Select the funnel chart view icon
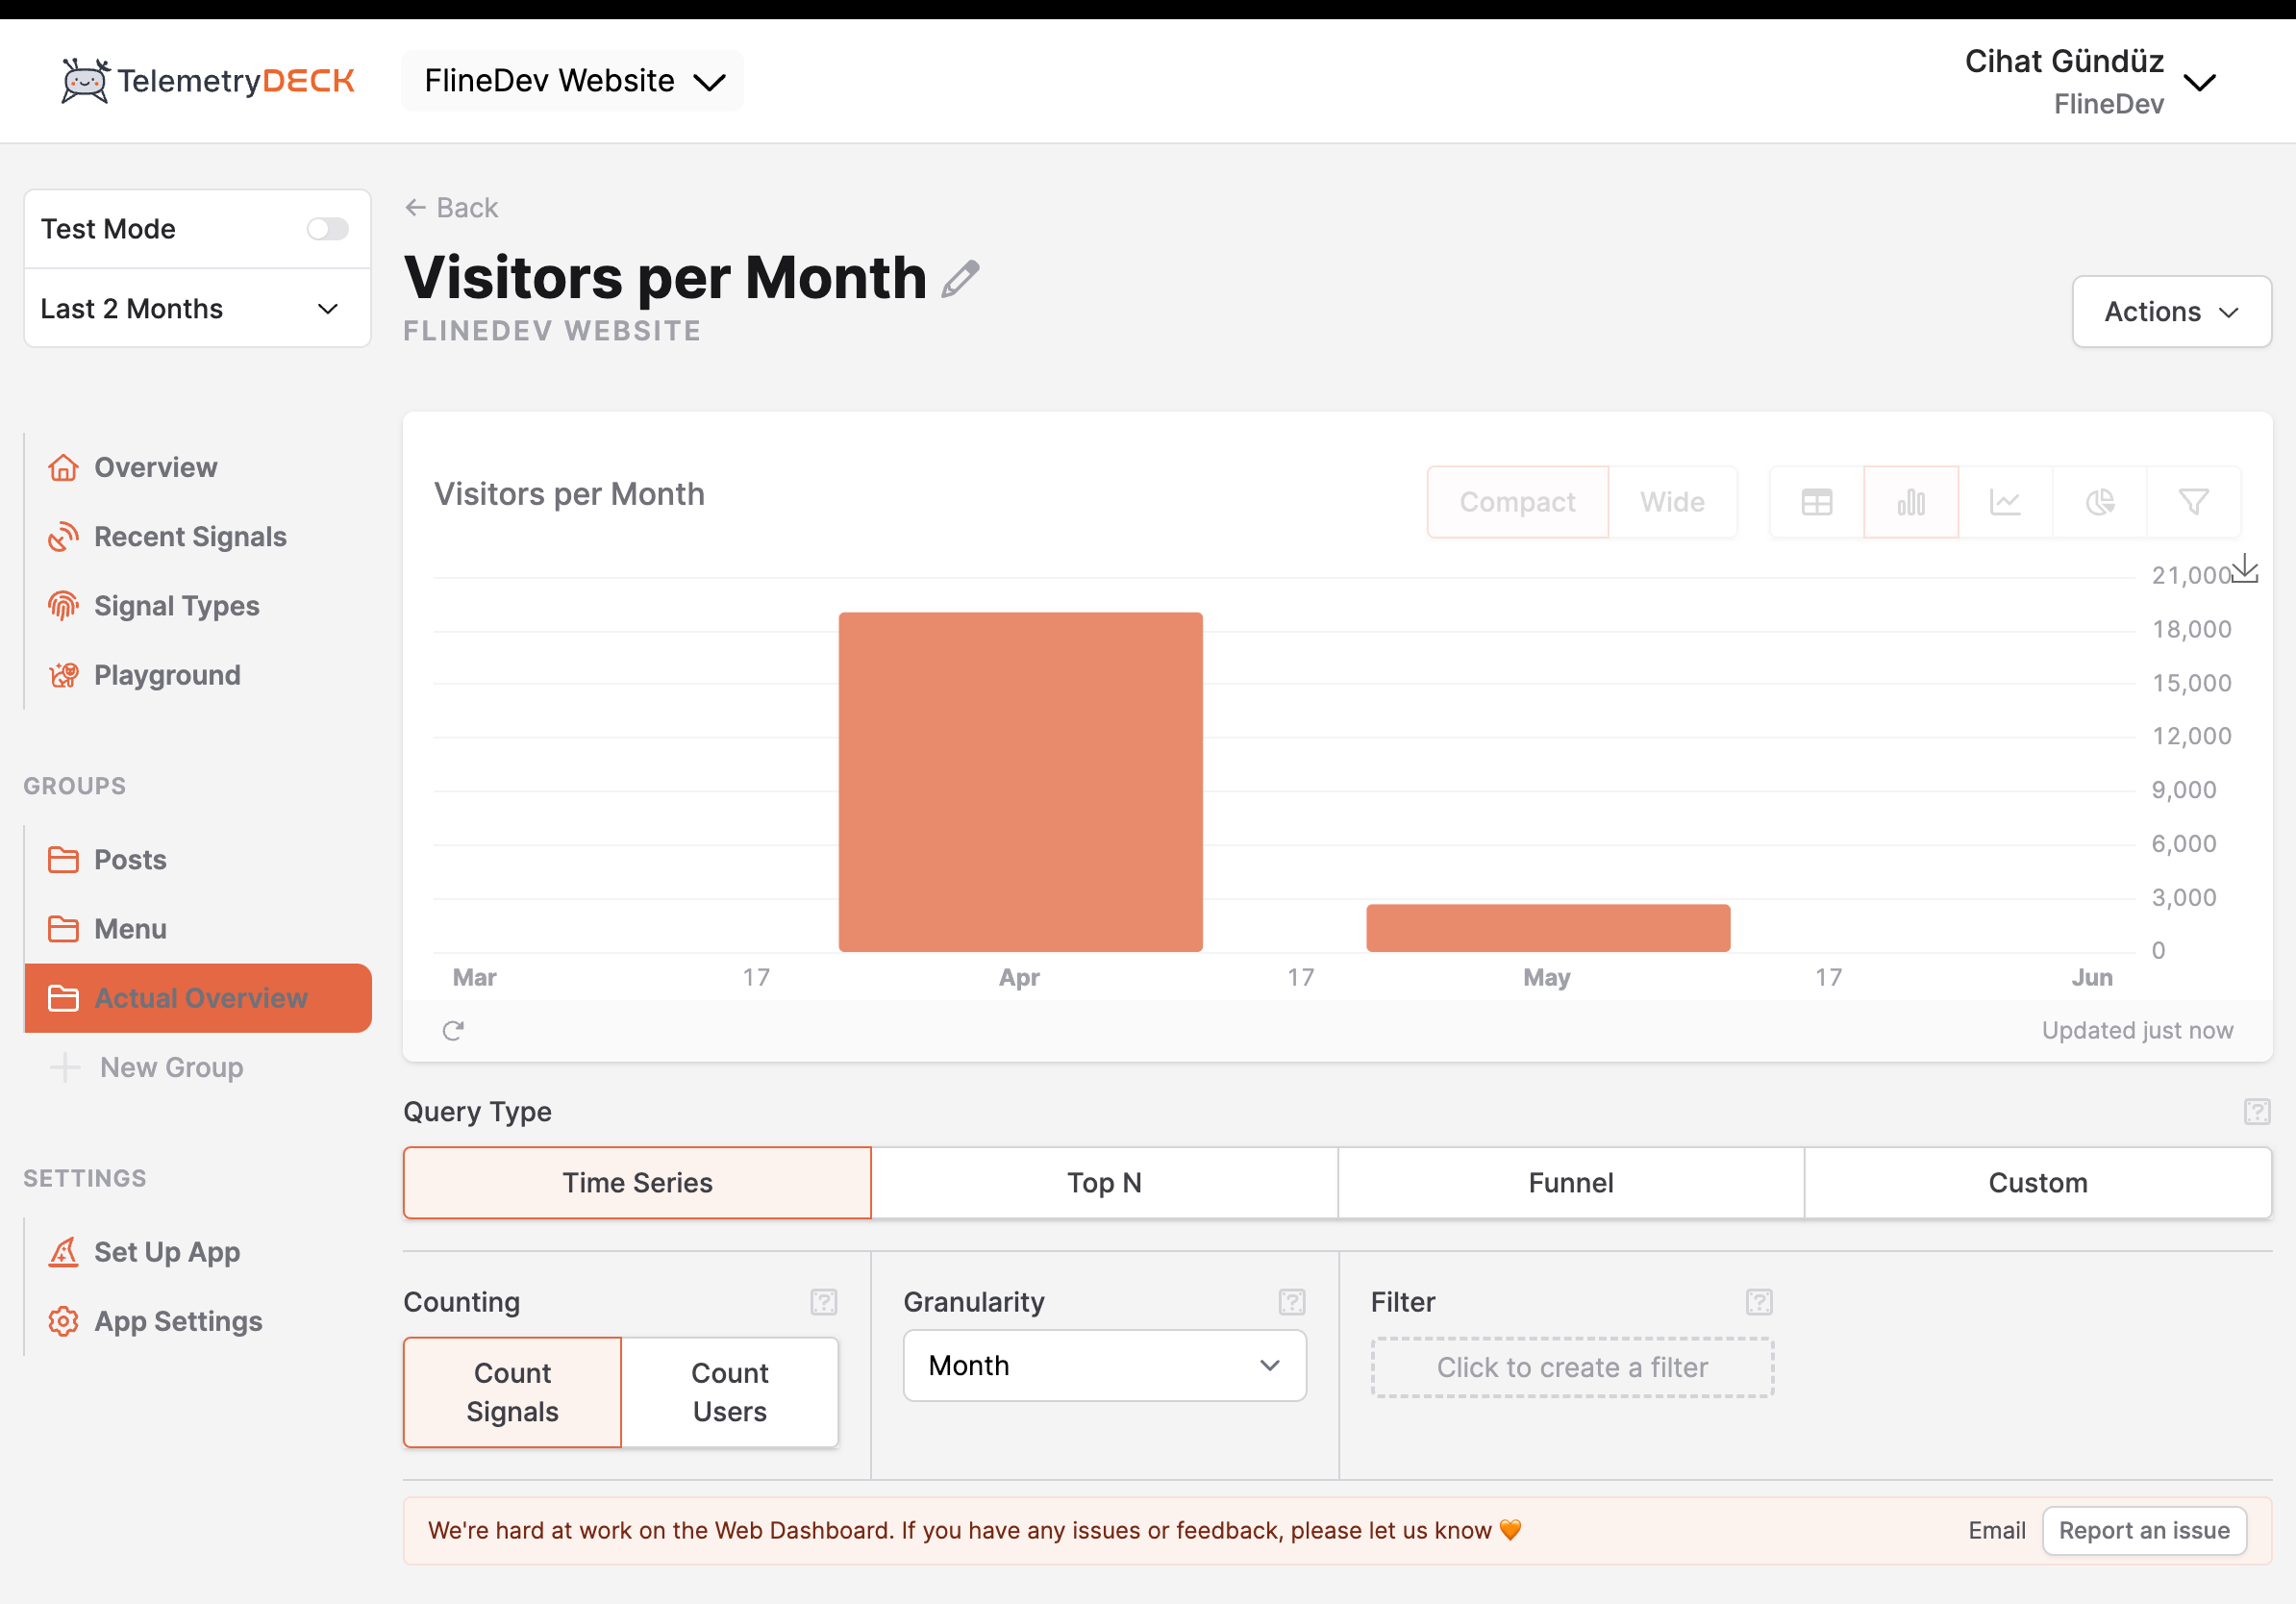This screenshot has width=2296, height=1604. click(2193, 502)
